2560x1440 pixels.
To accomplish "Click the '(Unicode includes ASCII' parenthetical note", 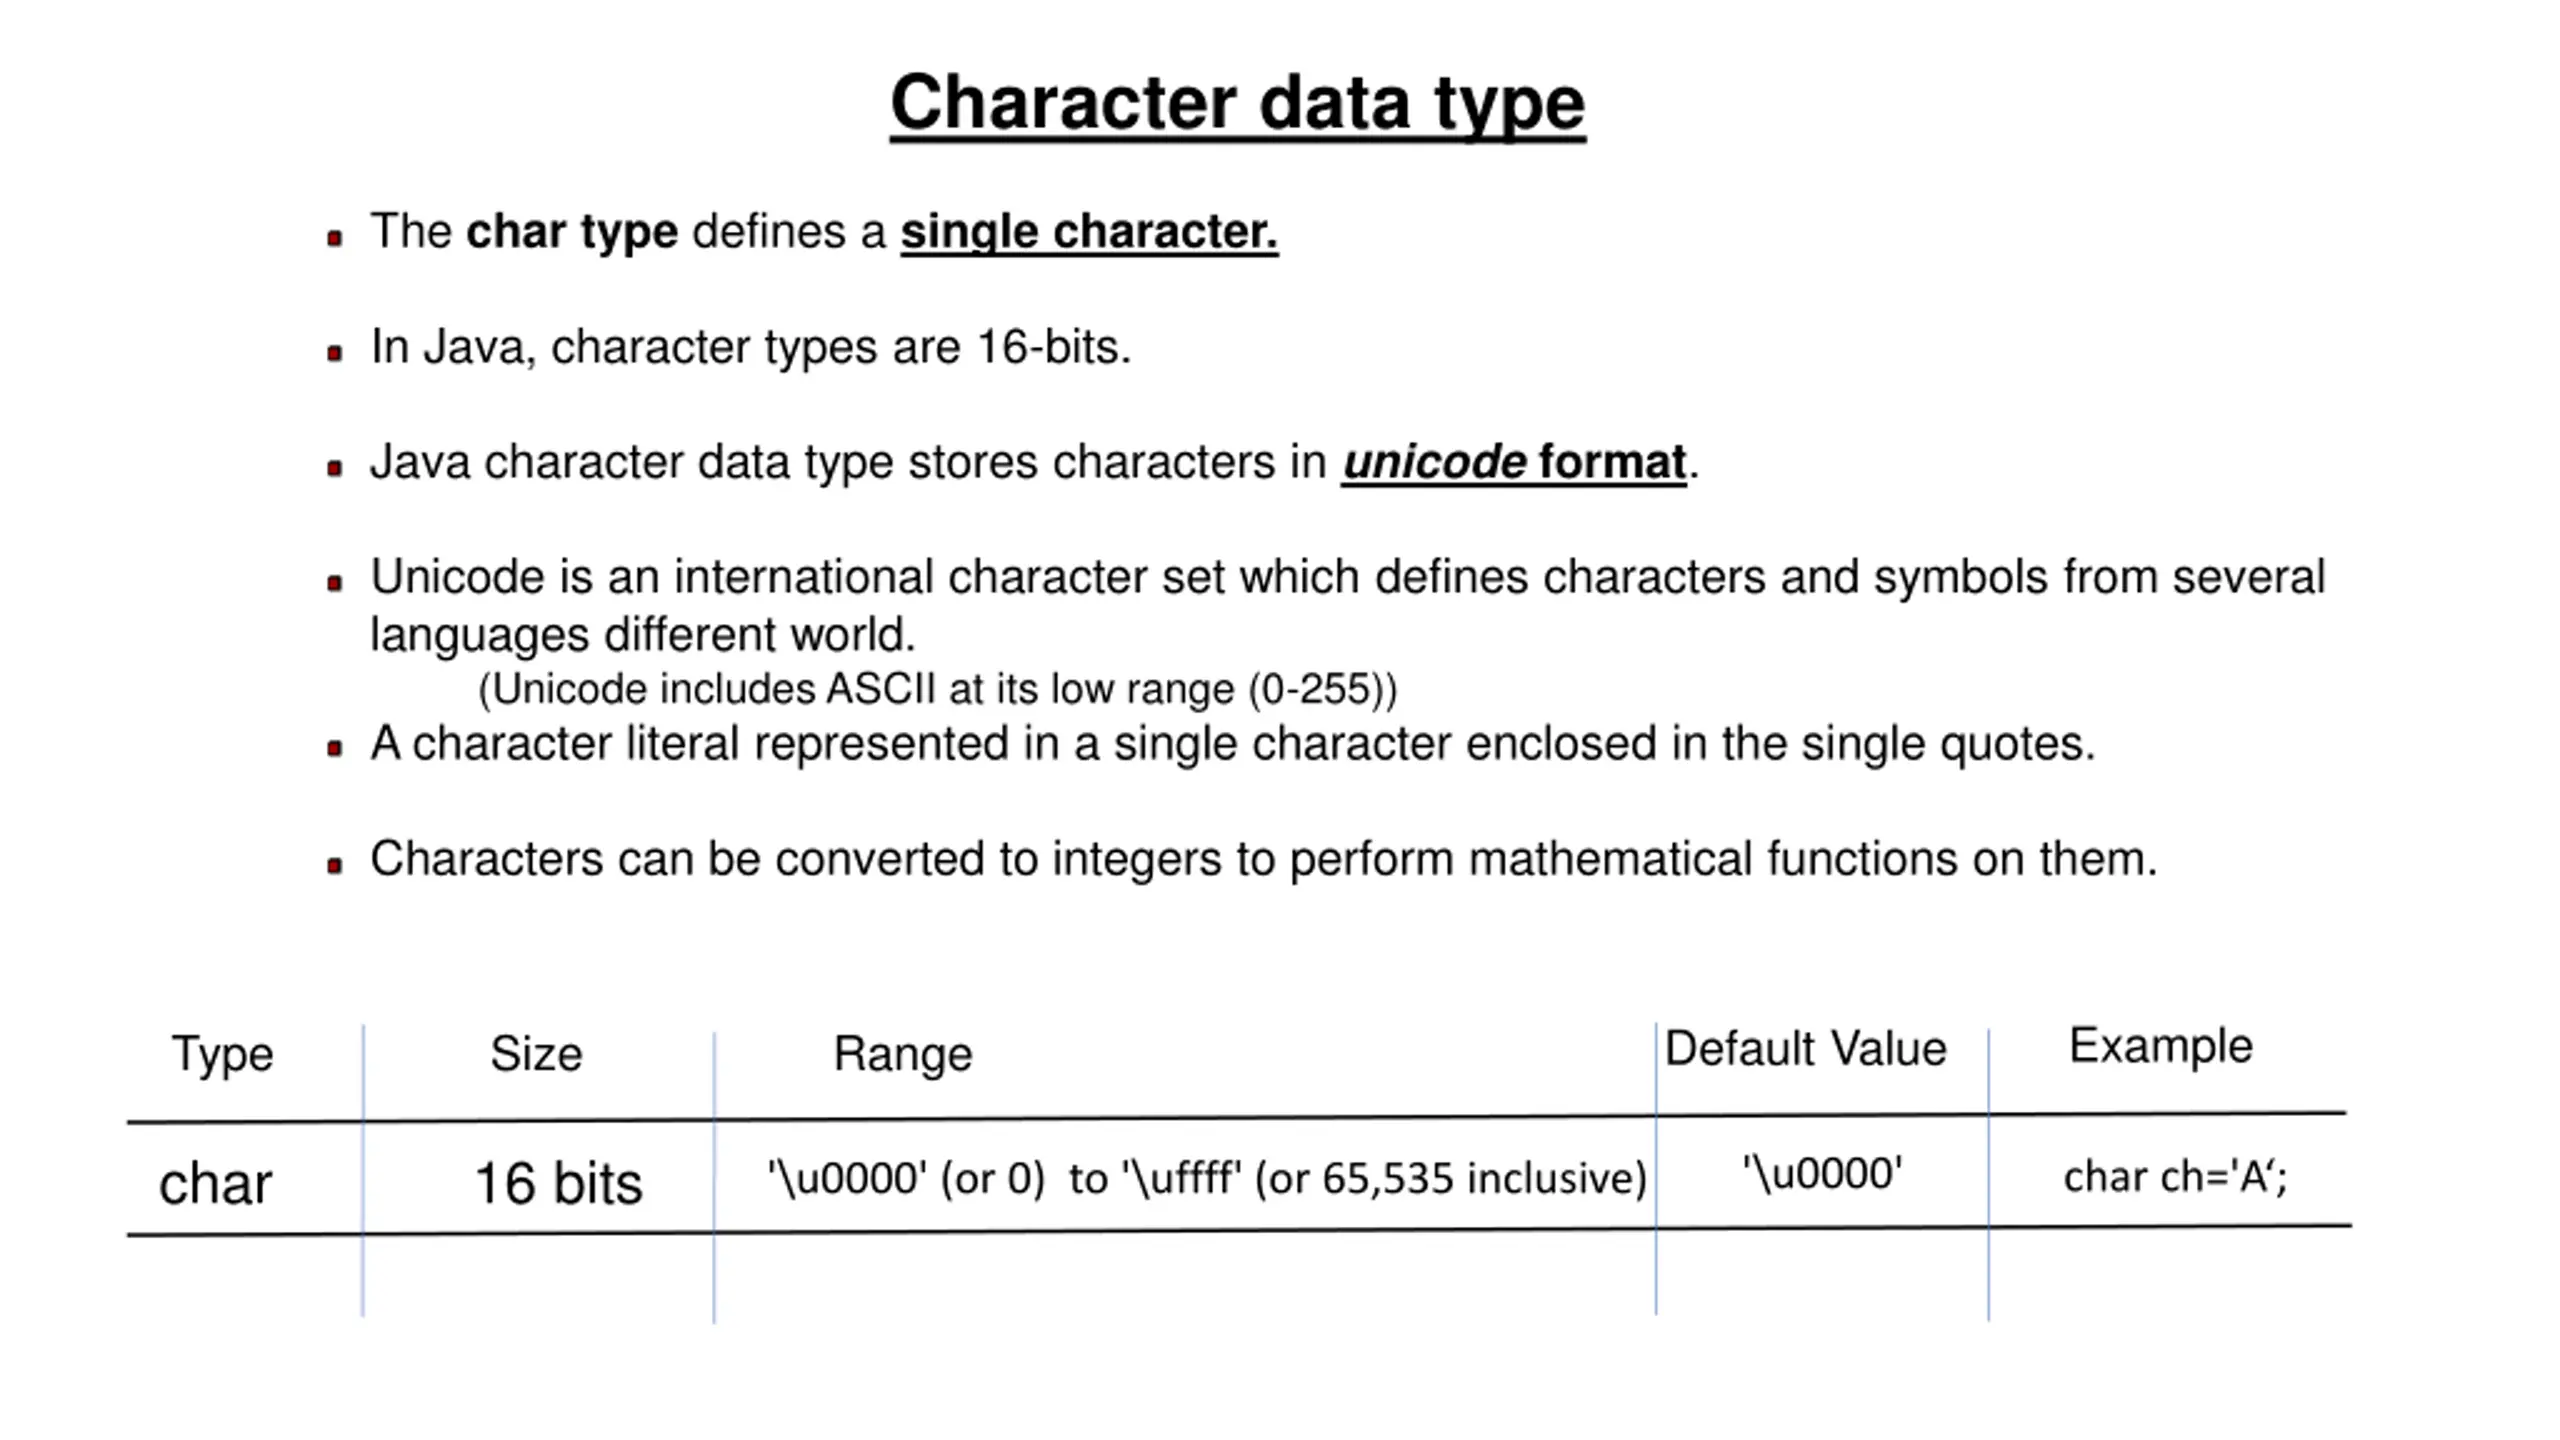I will pos(937,690).
